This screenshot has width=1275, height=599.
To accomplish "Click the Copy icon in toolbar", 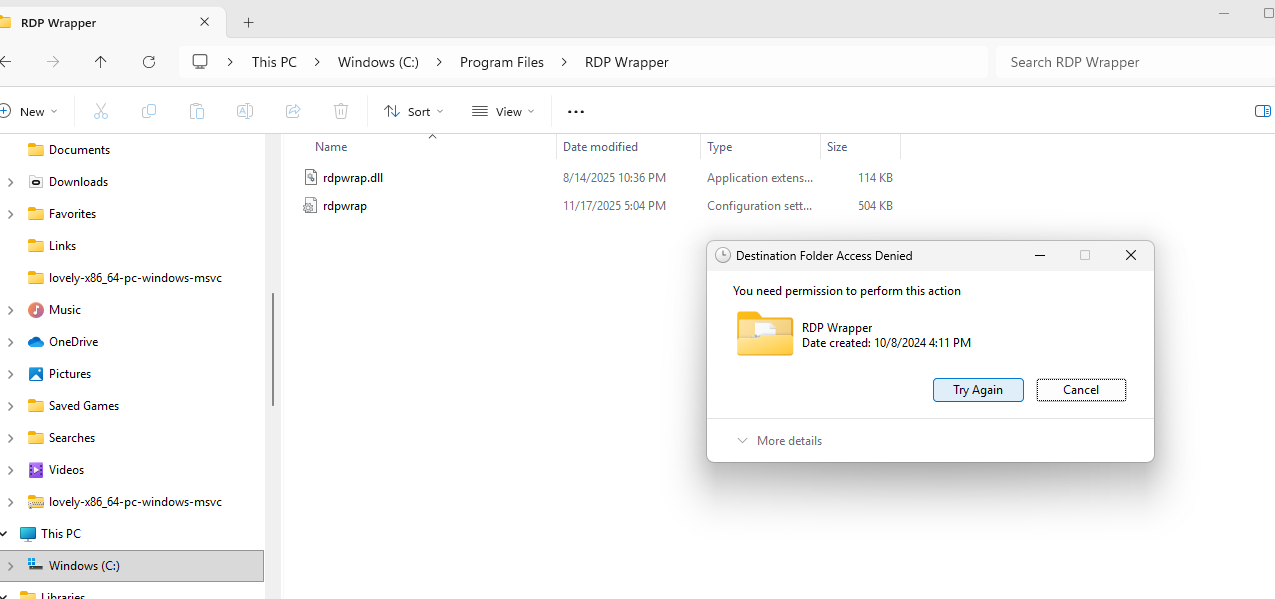I will tap(149, 112).
